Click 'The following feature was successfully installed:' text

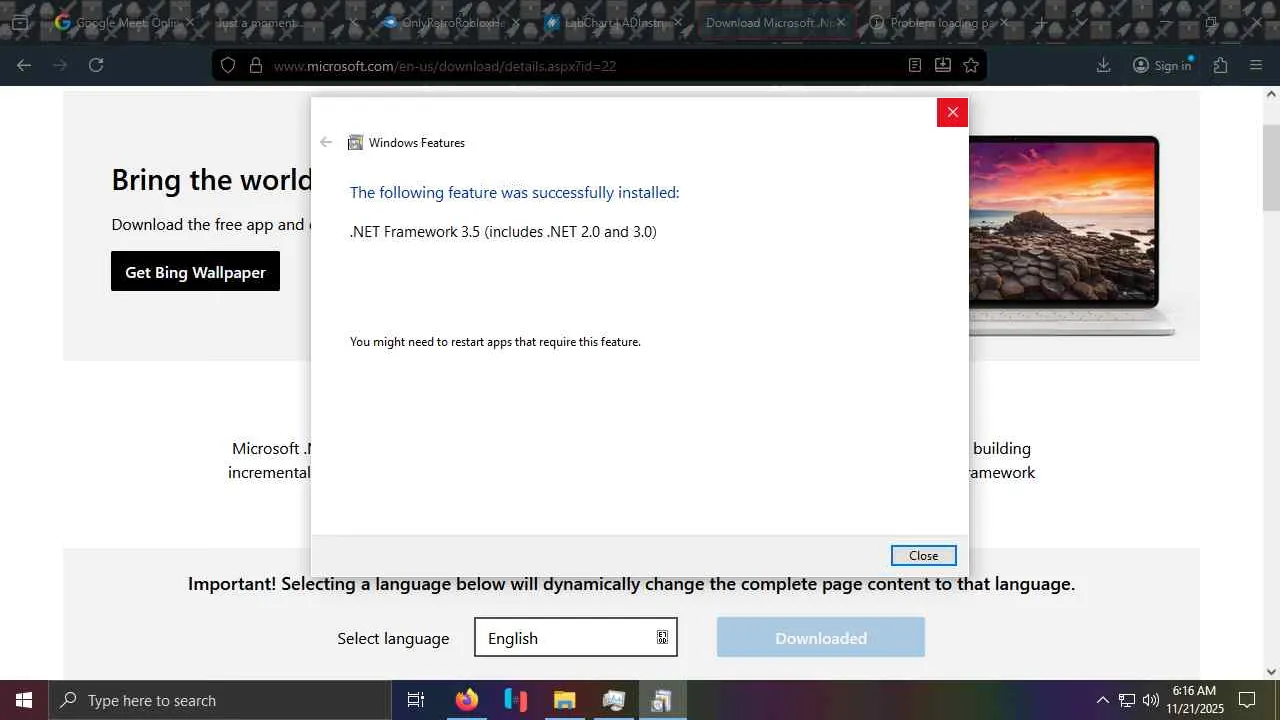(x=514, y=192)
